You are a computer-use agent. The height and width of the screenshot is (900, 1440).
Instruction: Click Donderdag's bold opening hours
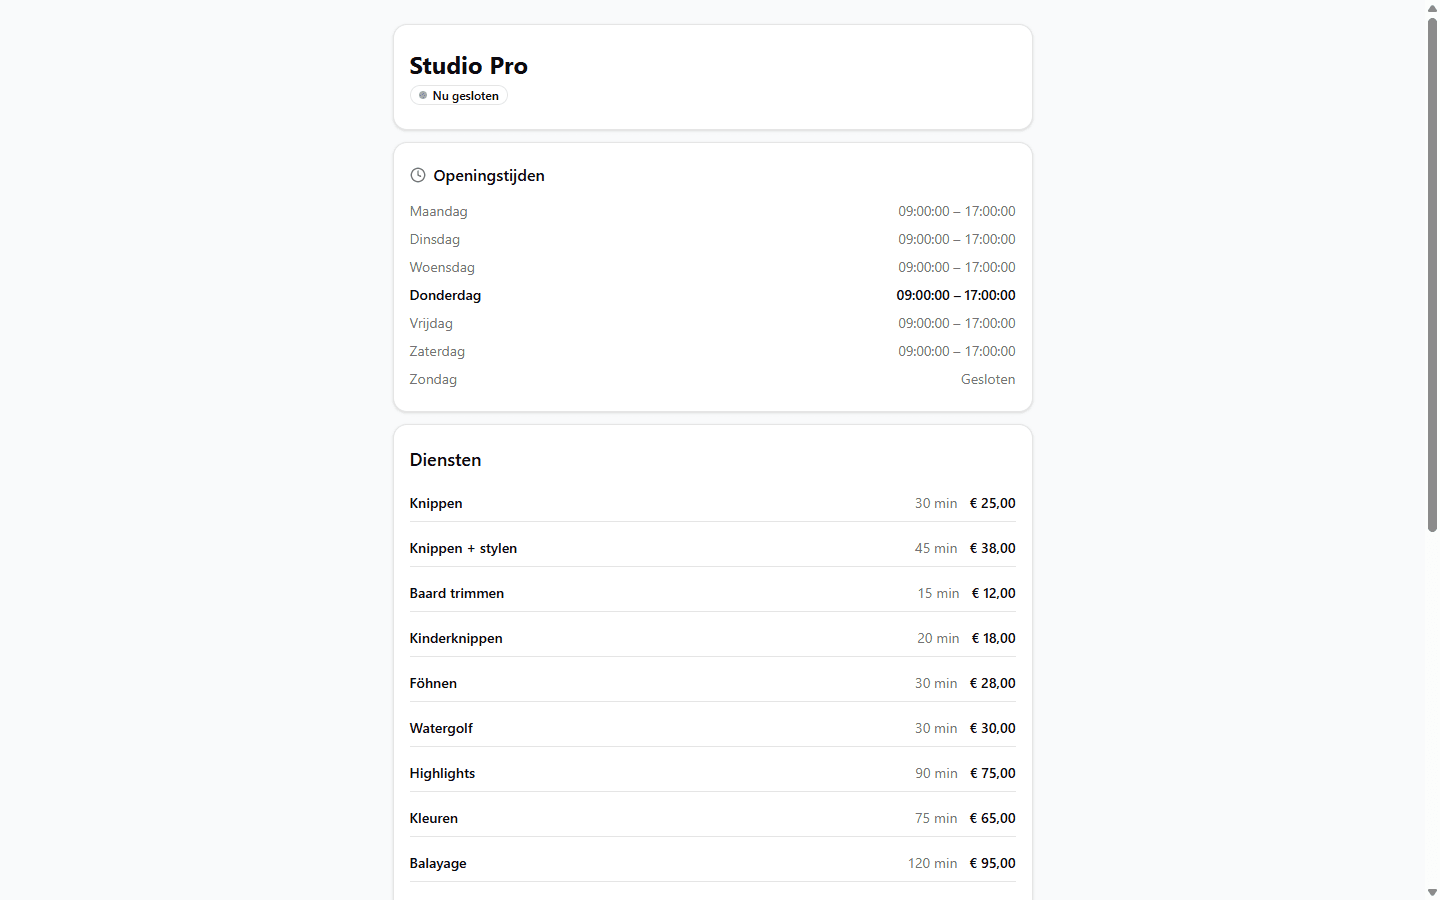tap(956, 295)
